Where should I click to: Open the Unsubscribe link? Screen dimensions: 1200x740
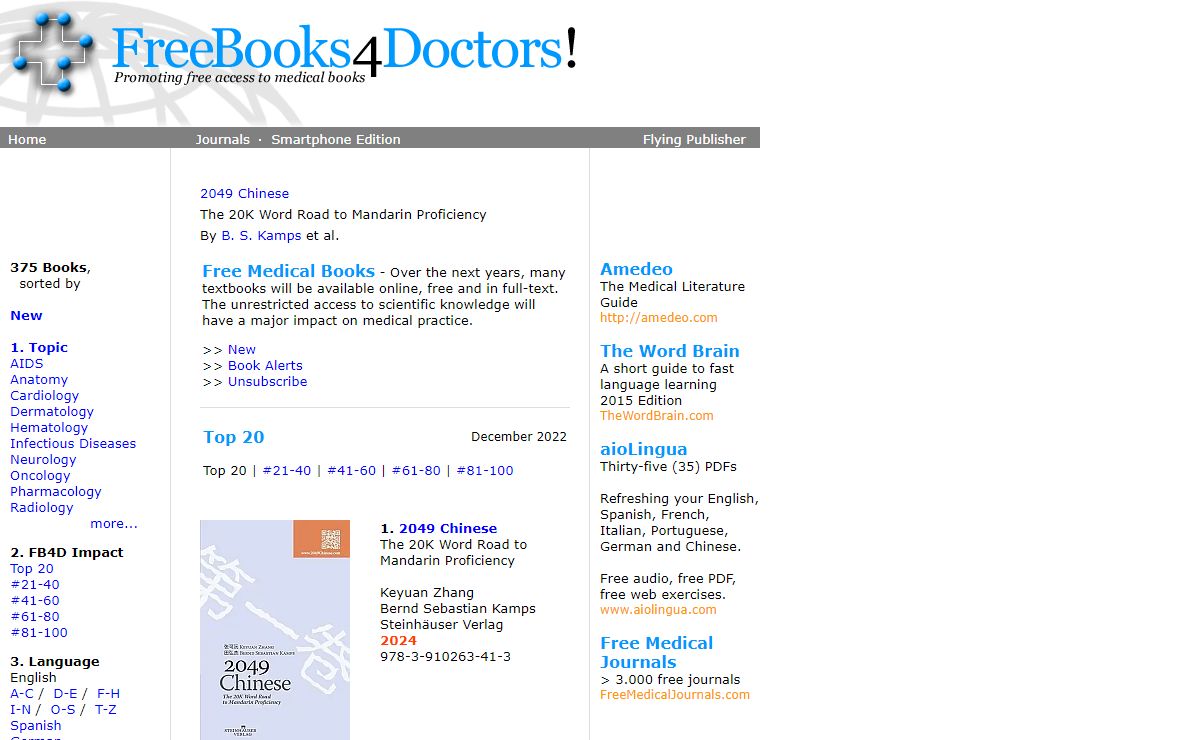[x=267, y=382]
